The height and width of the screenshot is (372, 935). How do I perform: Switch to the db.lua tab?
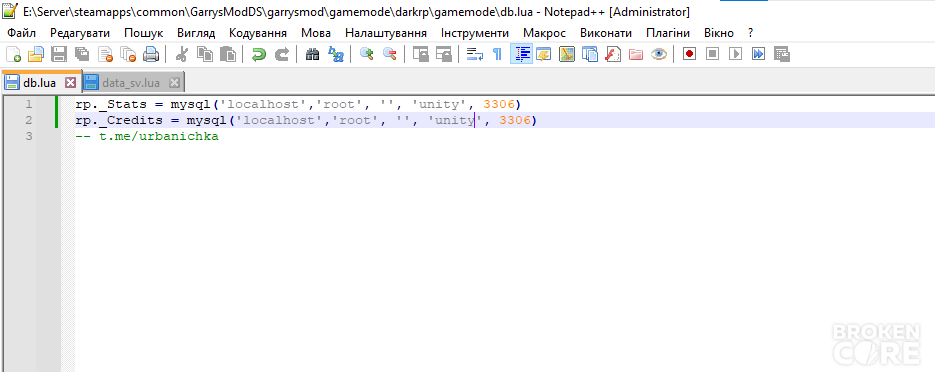pos(40,82)
